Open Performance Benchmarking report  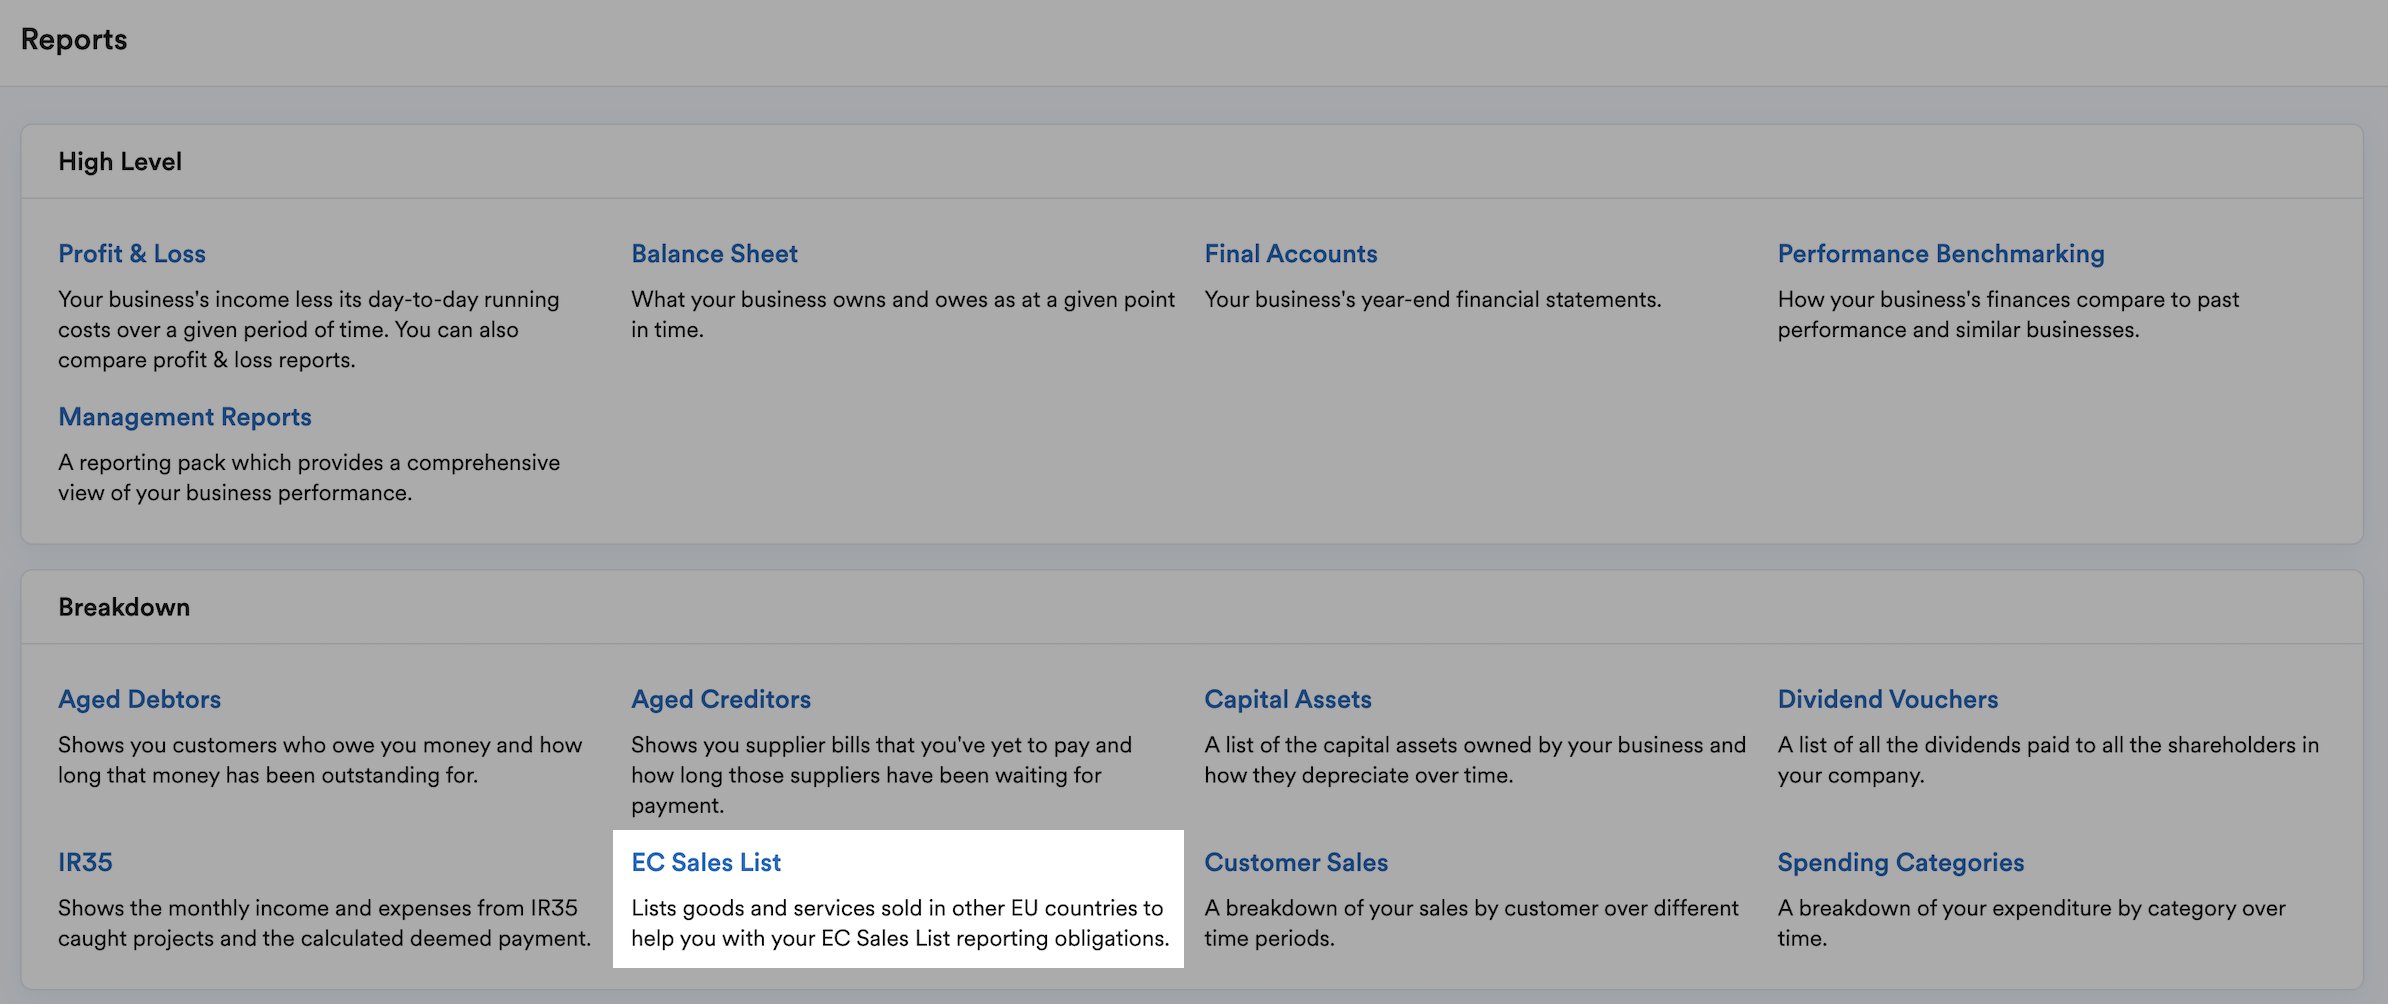pyautogui.click(x=1941, y=254)
